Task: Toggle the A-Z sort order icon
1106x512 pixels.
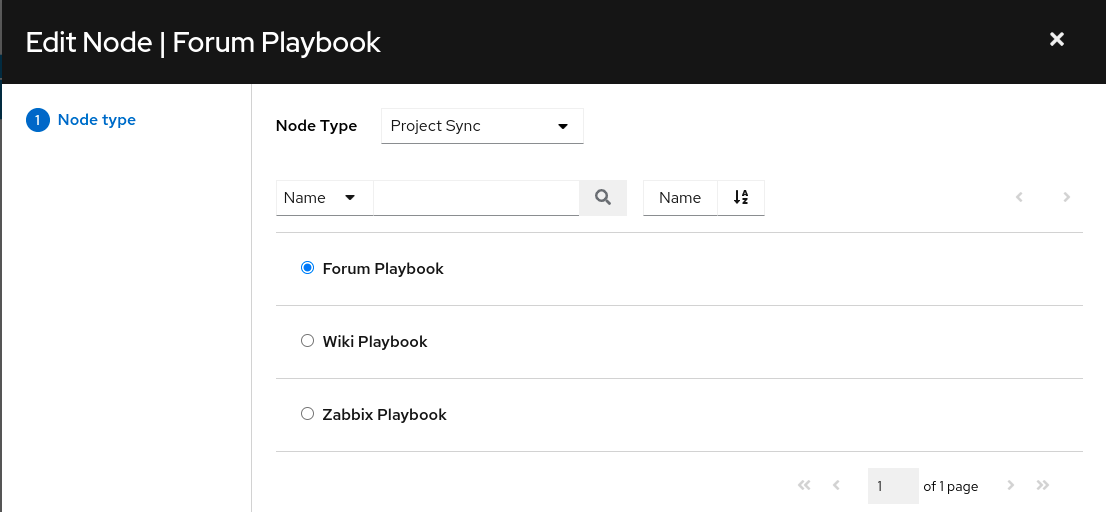Action: (x=741, y=198)
